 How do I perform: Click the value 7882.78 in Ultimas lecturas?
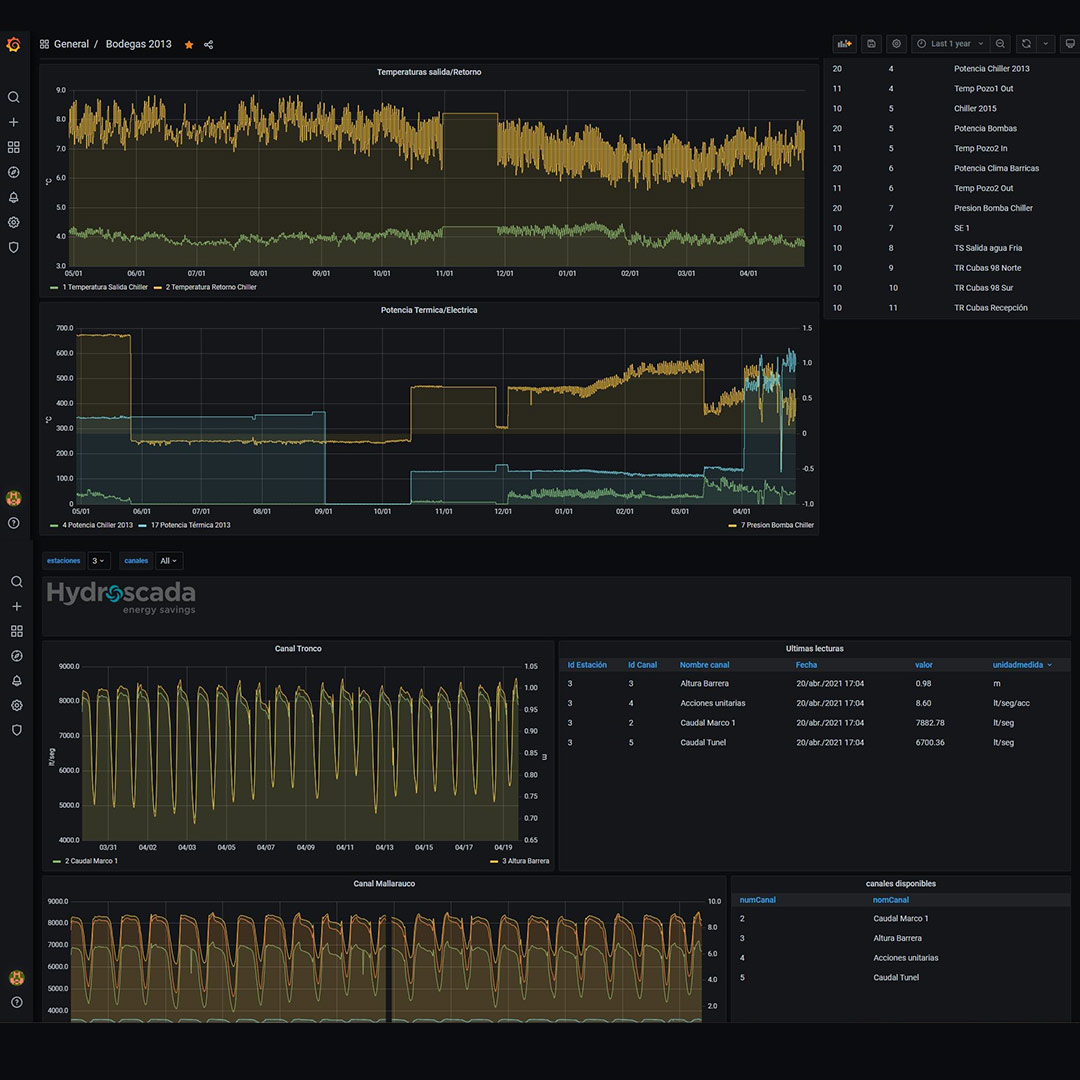[930, 723]
